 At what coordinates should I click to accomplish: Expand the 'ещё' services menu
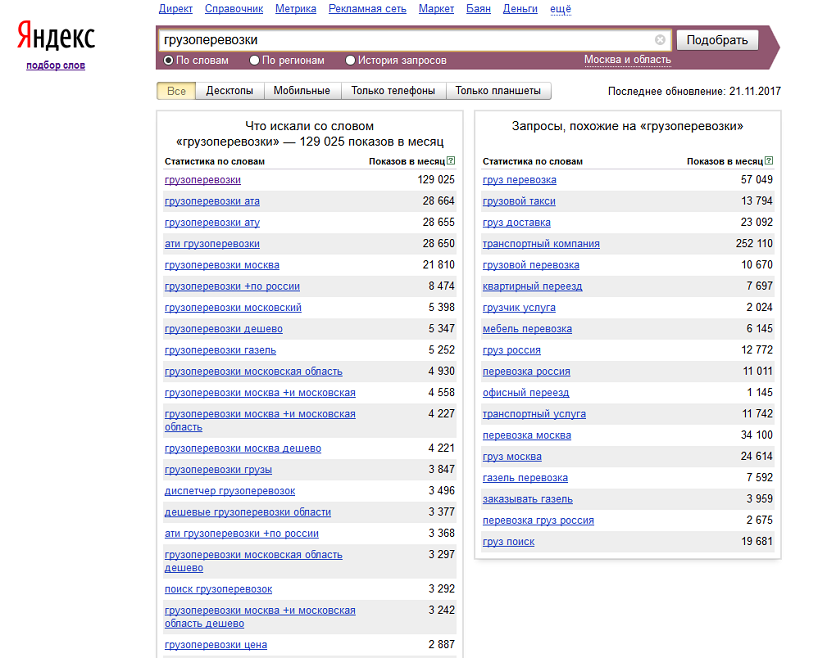click(560, 9)
